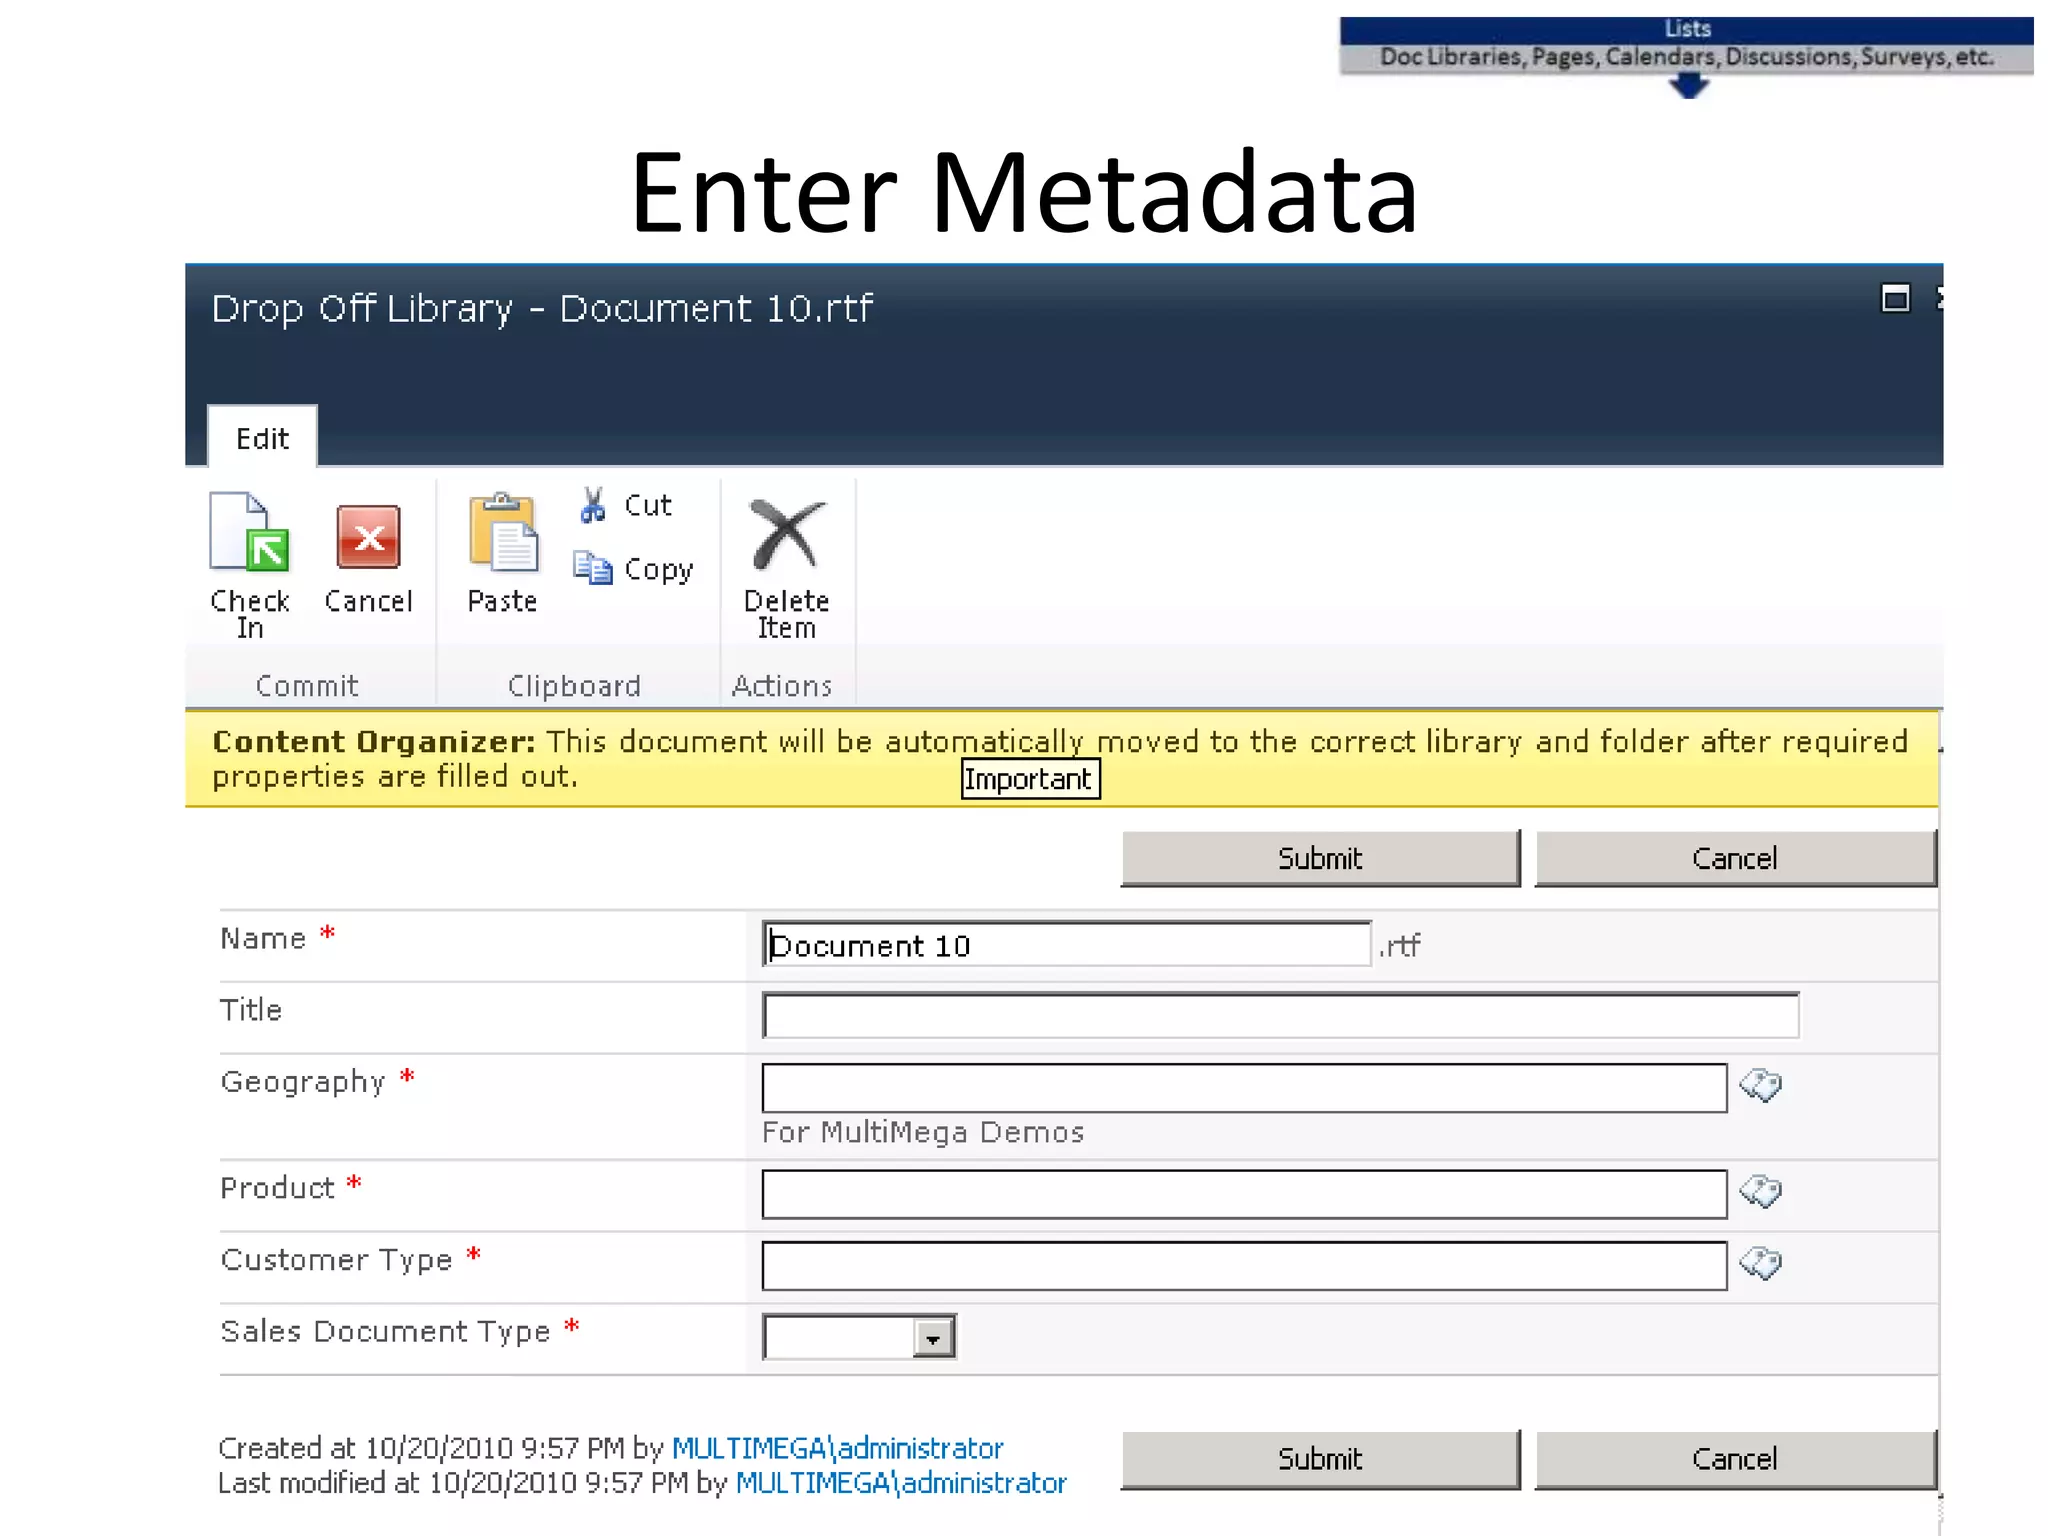Click the 'Sales Document Type' field label

pyautogui.click(x=385, y=1332)
